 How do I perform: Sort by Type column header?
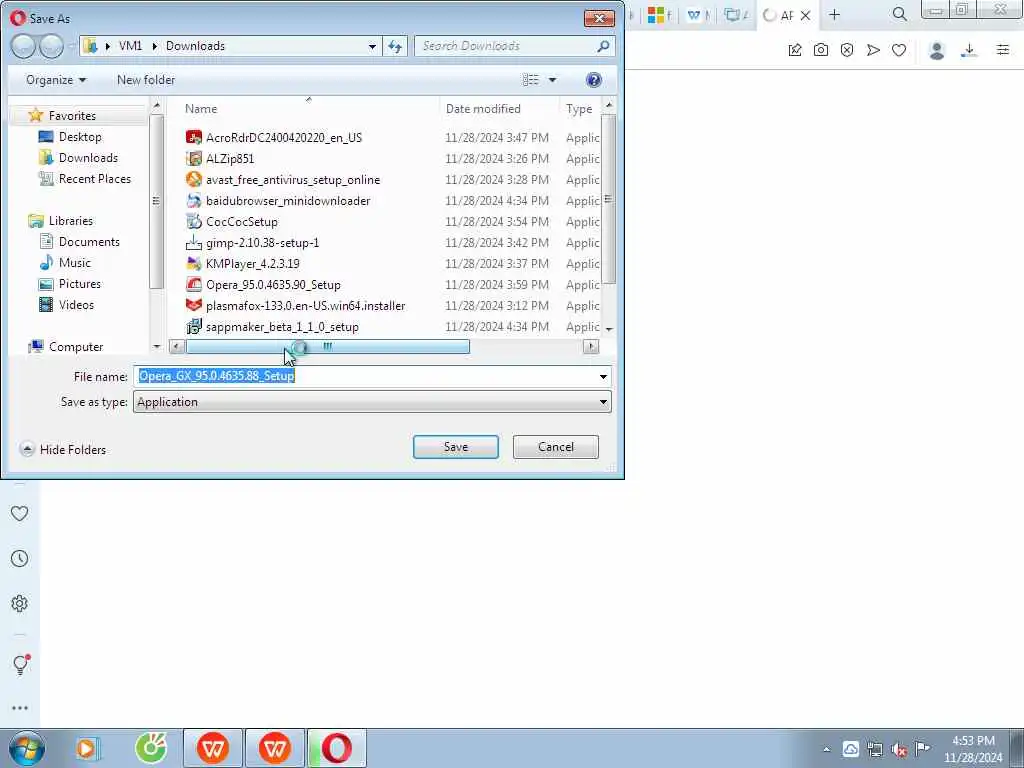point(579,109)
